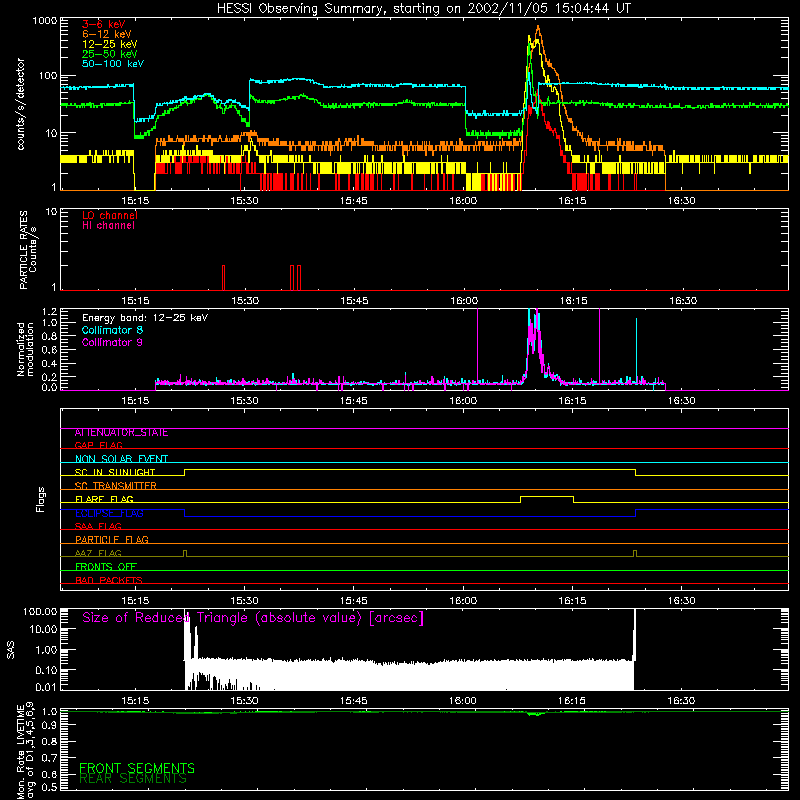This screenshot has height=800, width=800.
Task: Click the Collimator 8 spike near 16:24
Action: (636, 349)
